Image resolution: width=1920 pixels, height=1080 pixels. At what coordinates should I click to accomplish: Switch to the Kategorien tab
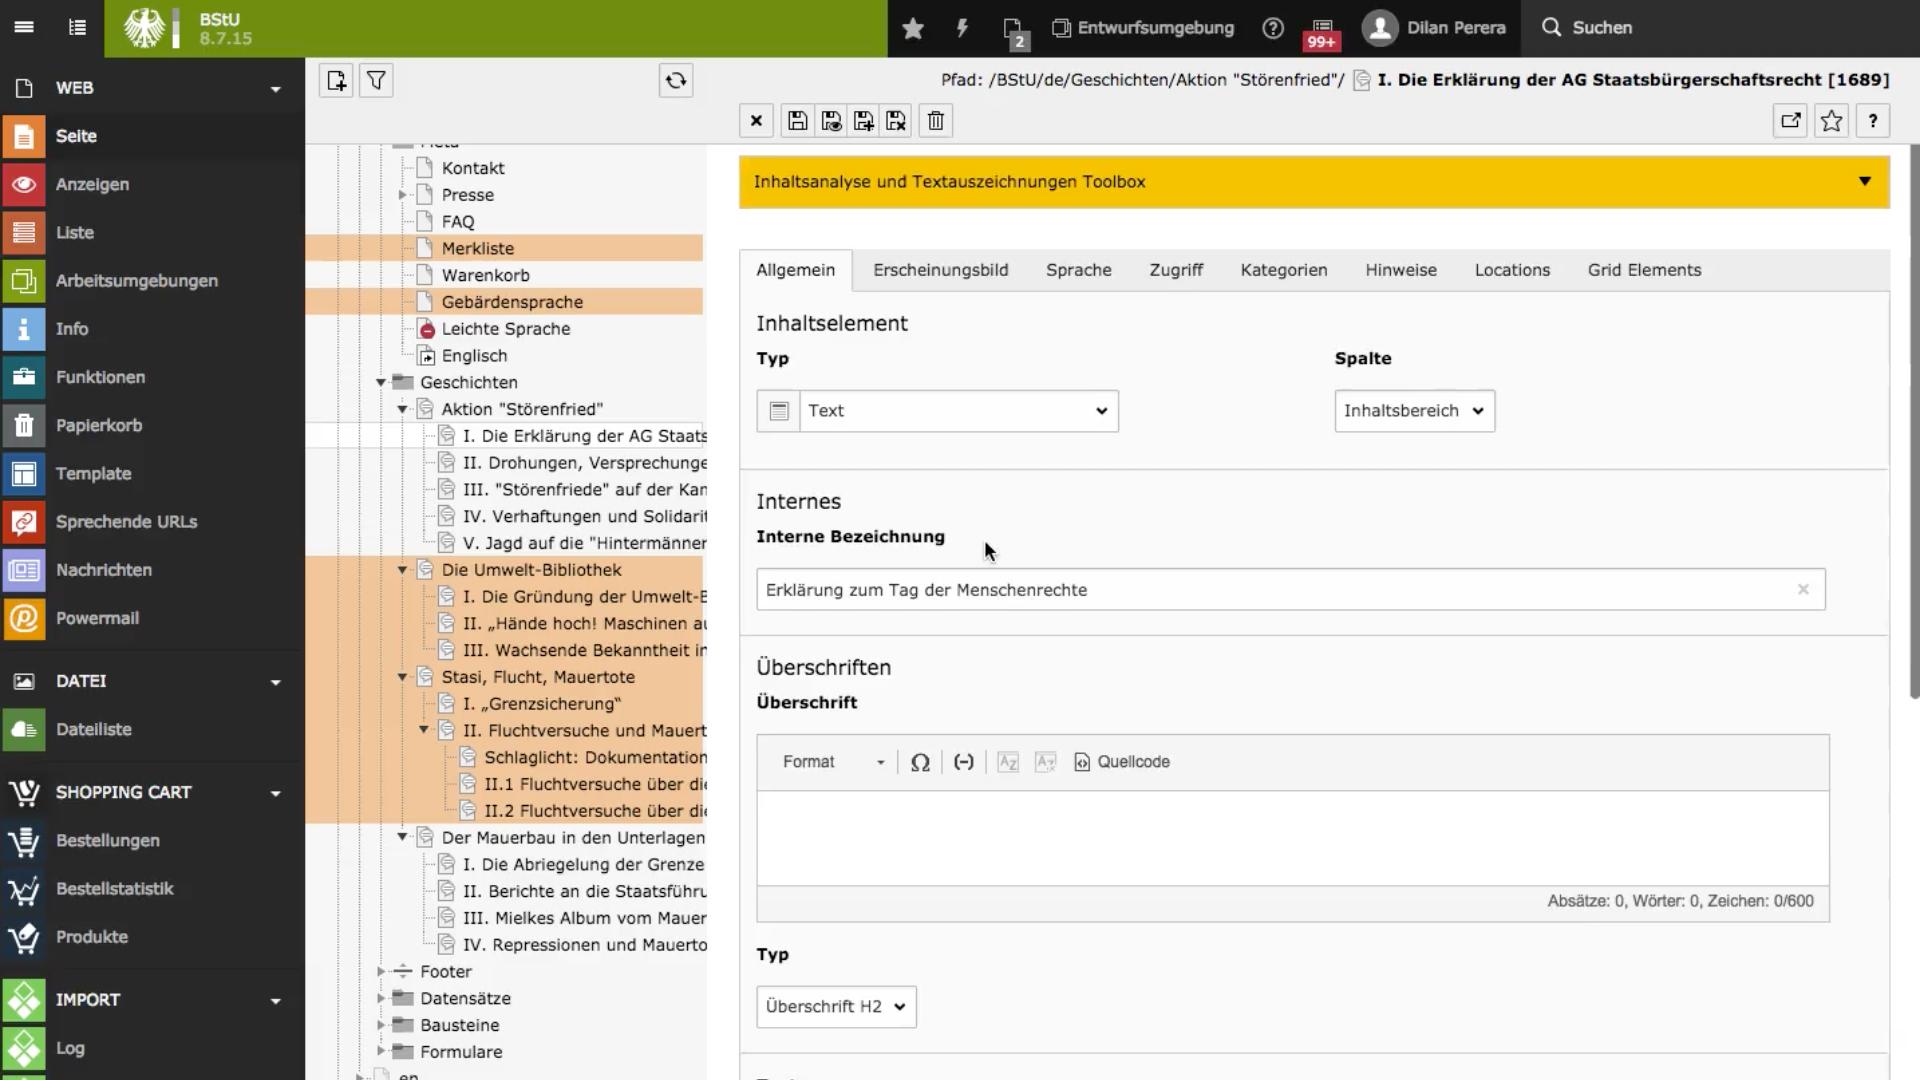click(x=1284, y=270)
